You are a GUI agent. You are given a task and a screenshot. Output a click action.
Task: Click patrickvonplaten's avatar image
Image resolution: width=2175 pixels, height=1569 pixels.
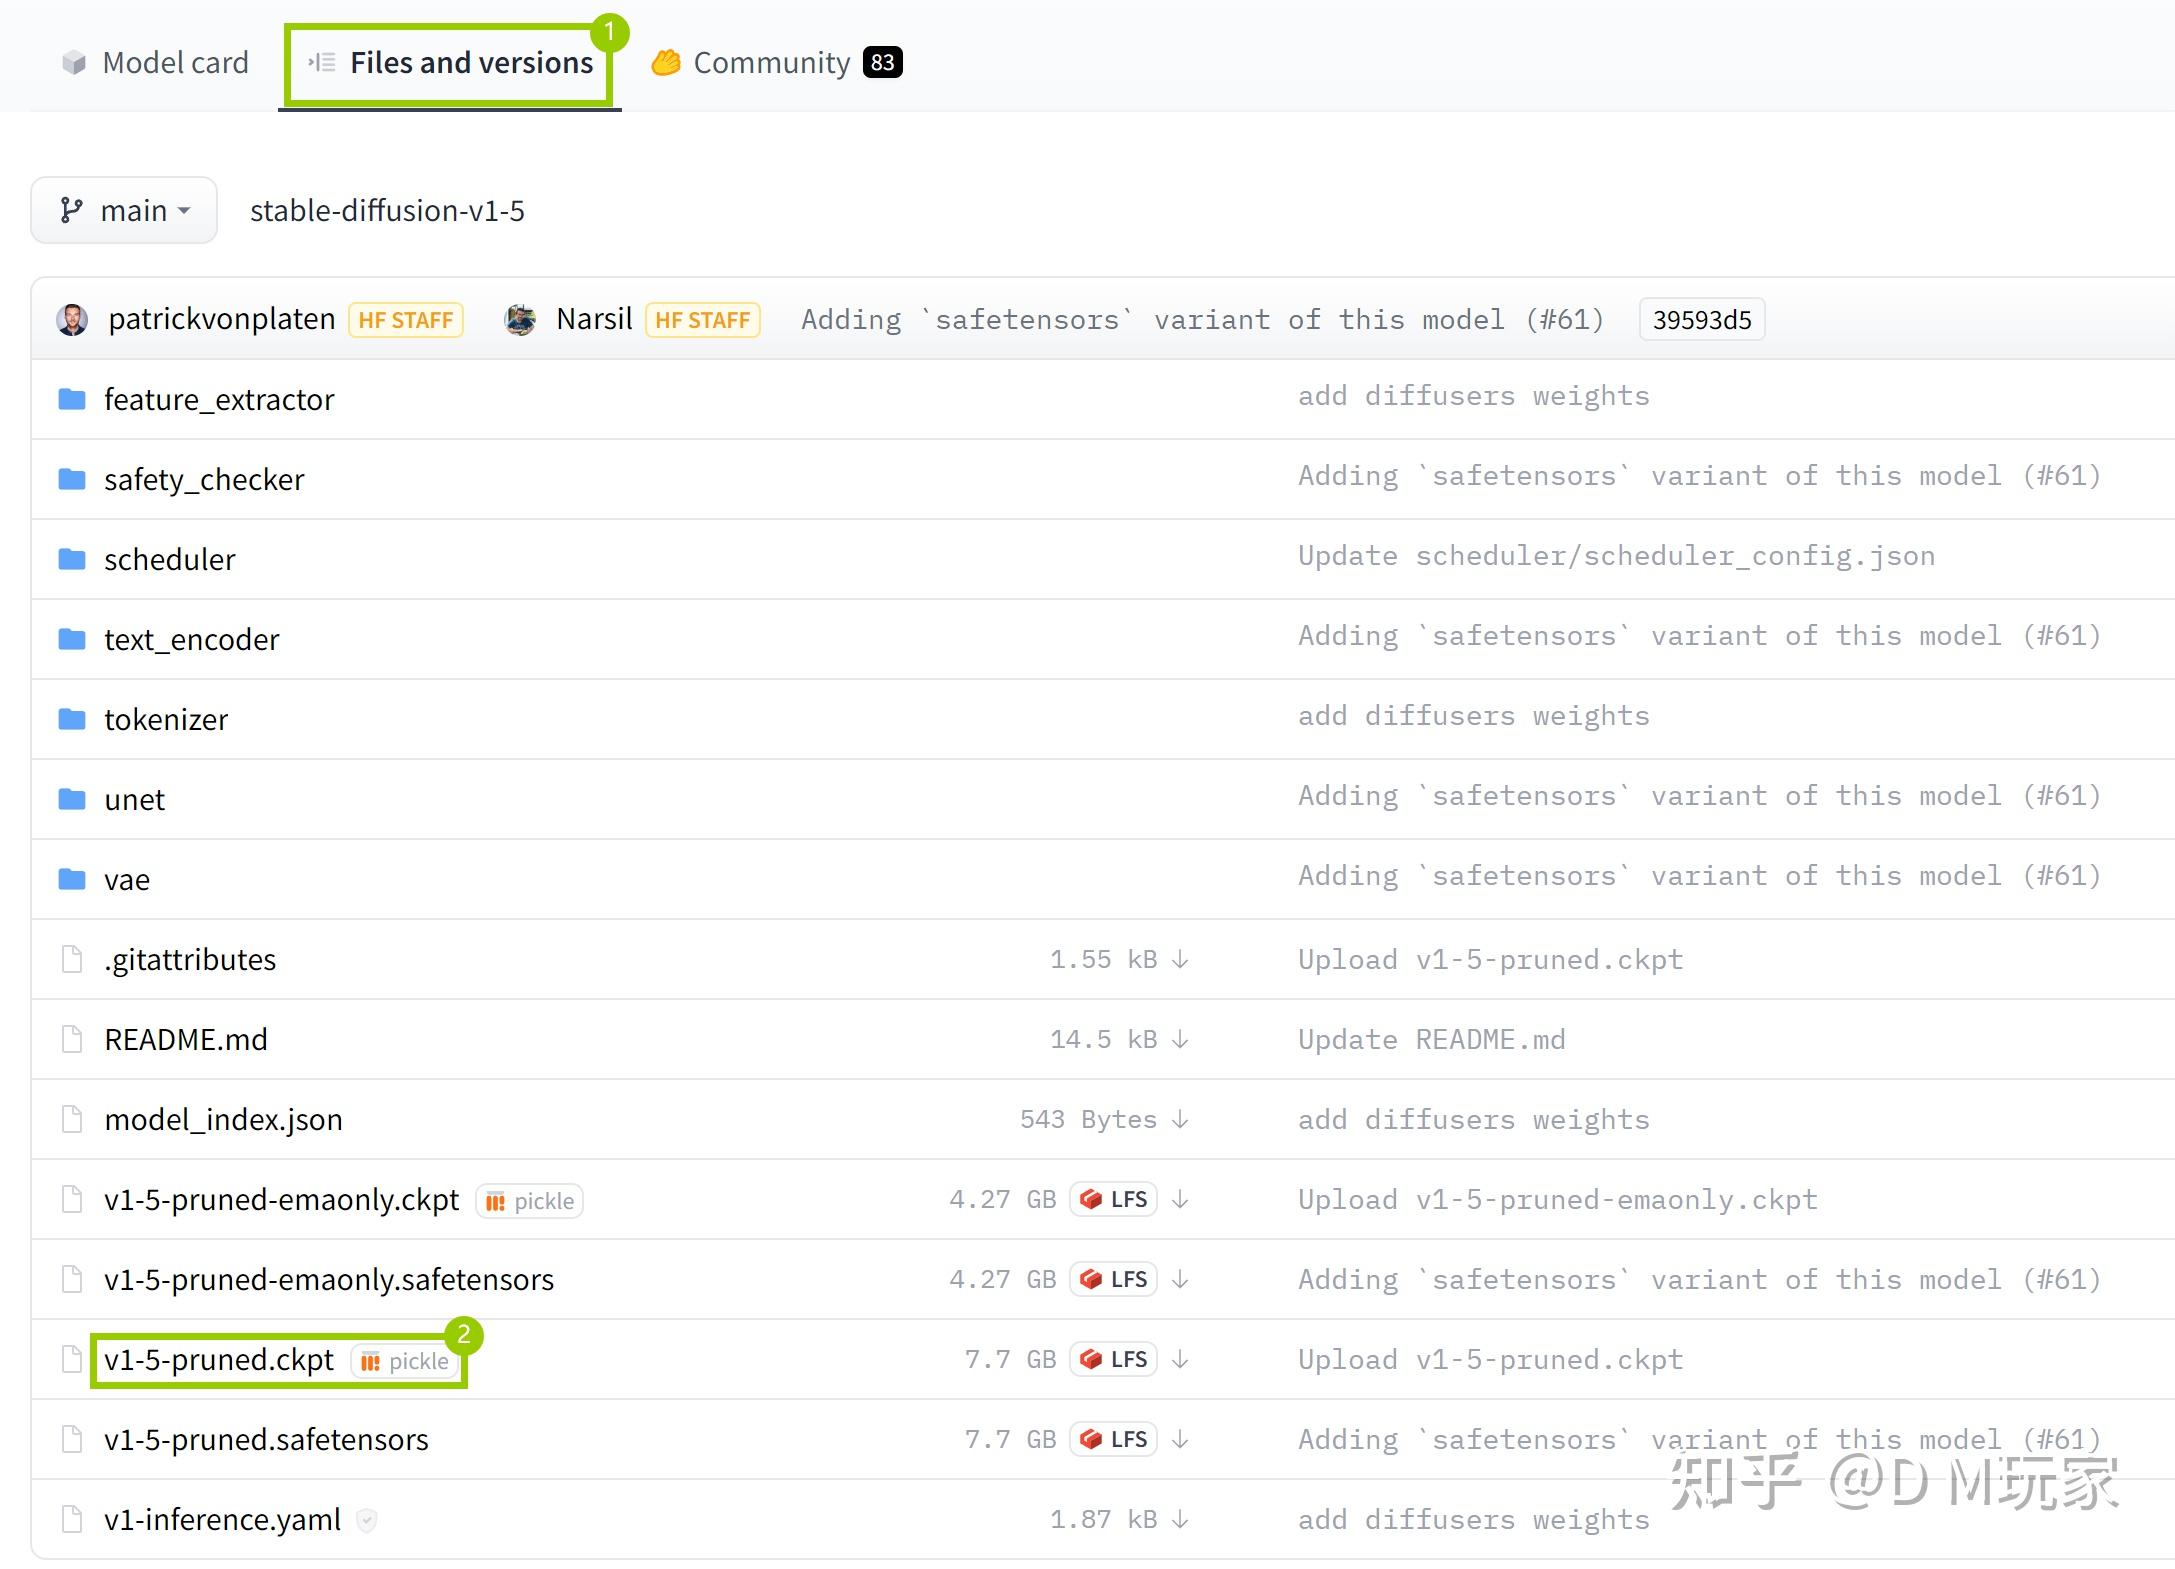pyautogui.click(x=72, y=320)
